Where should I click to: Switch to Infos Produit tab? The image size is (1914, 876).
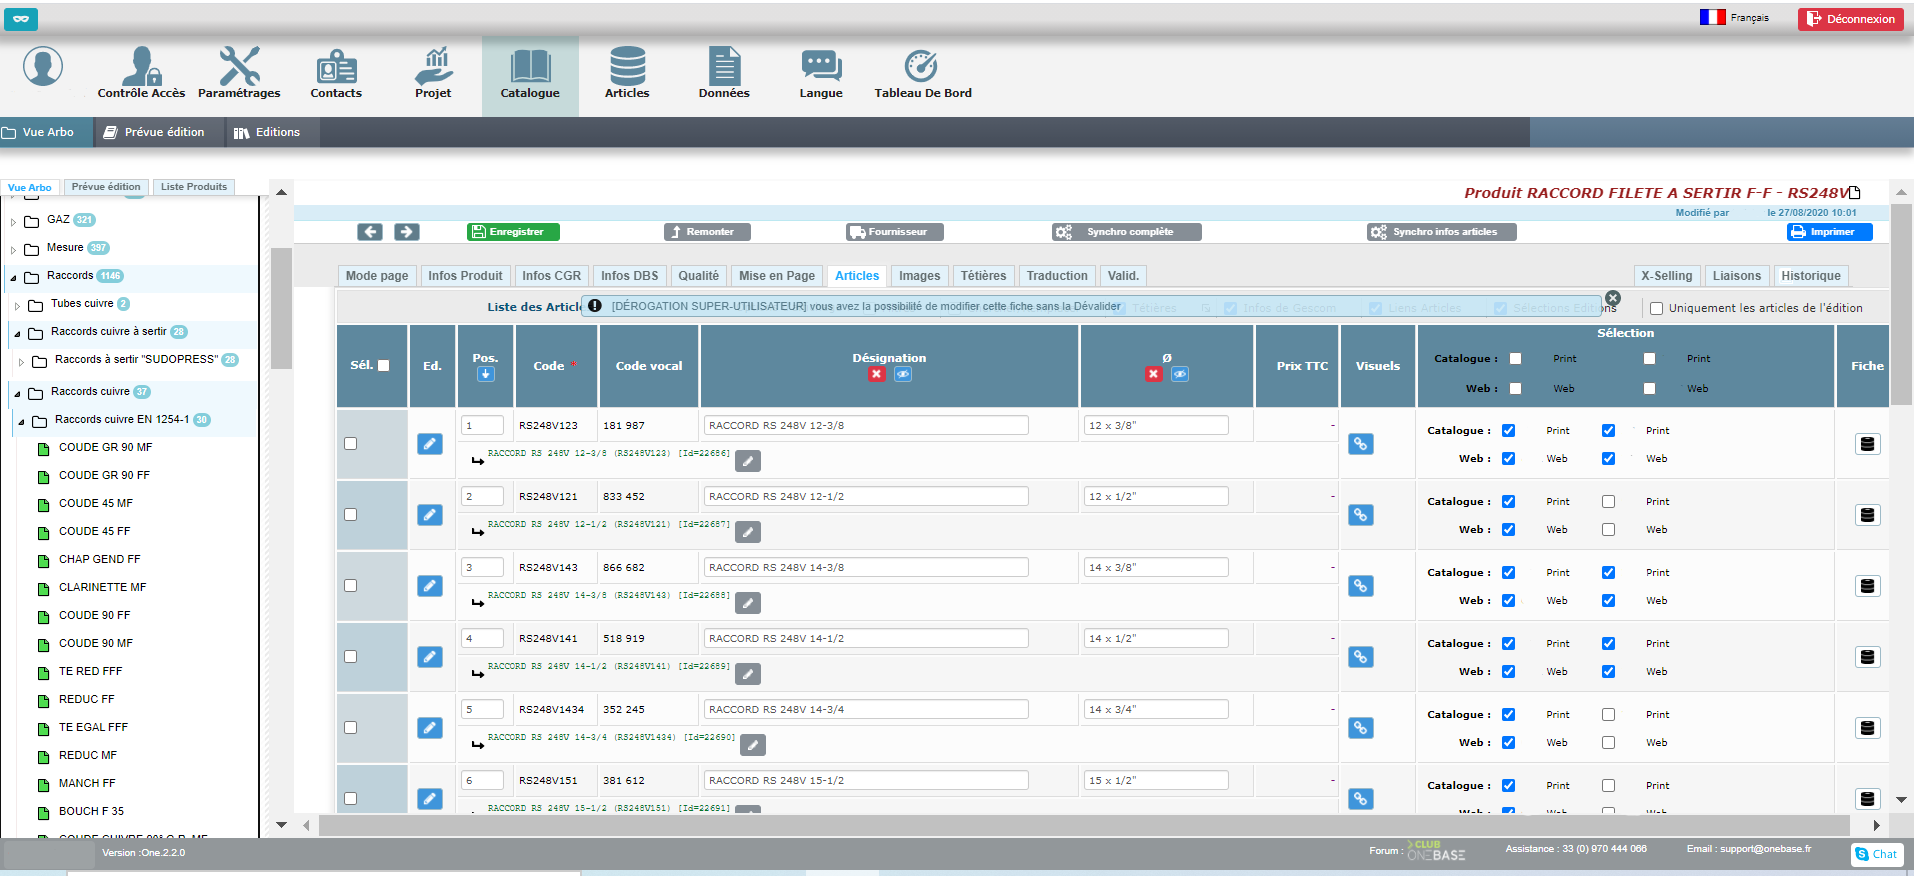tap(465, 276)
